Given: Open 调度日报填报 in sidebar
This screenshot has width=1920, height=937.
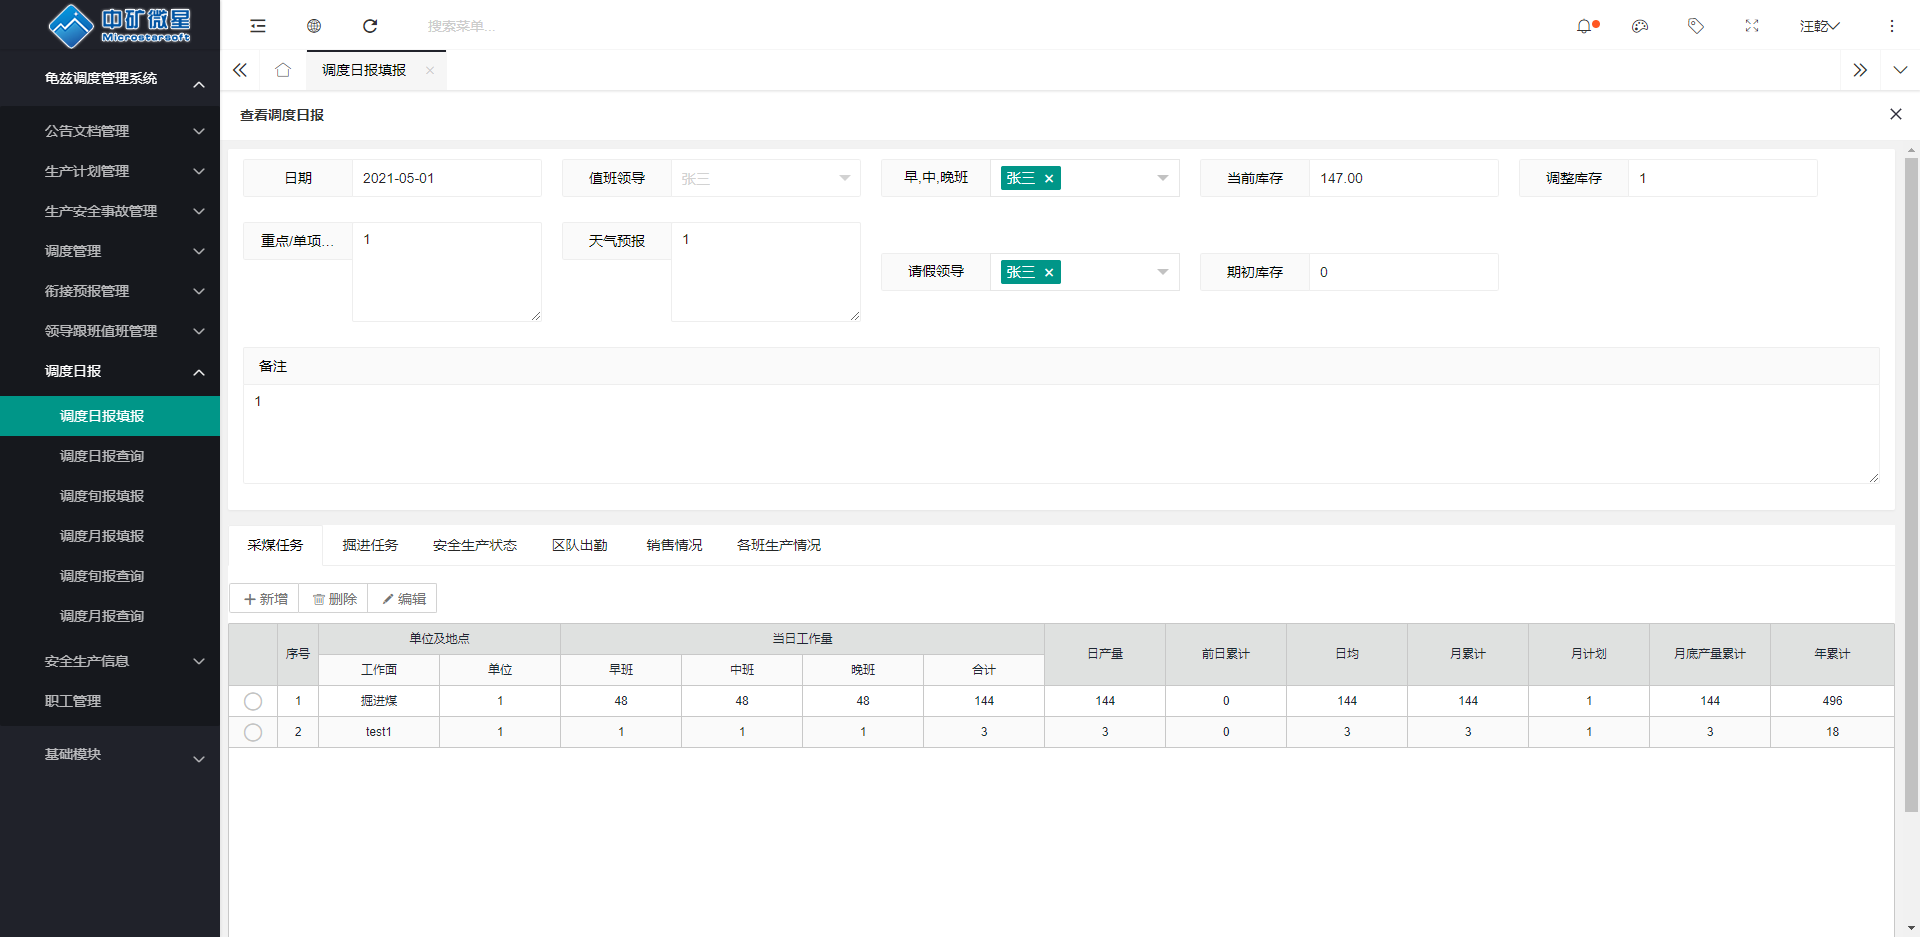Looking at the screenshot, I should click(x=110, y=416).
